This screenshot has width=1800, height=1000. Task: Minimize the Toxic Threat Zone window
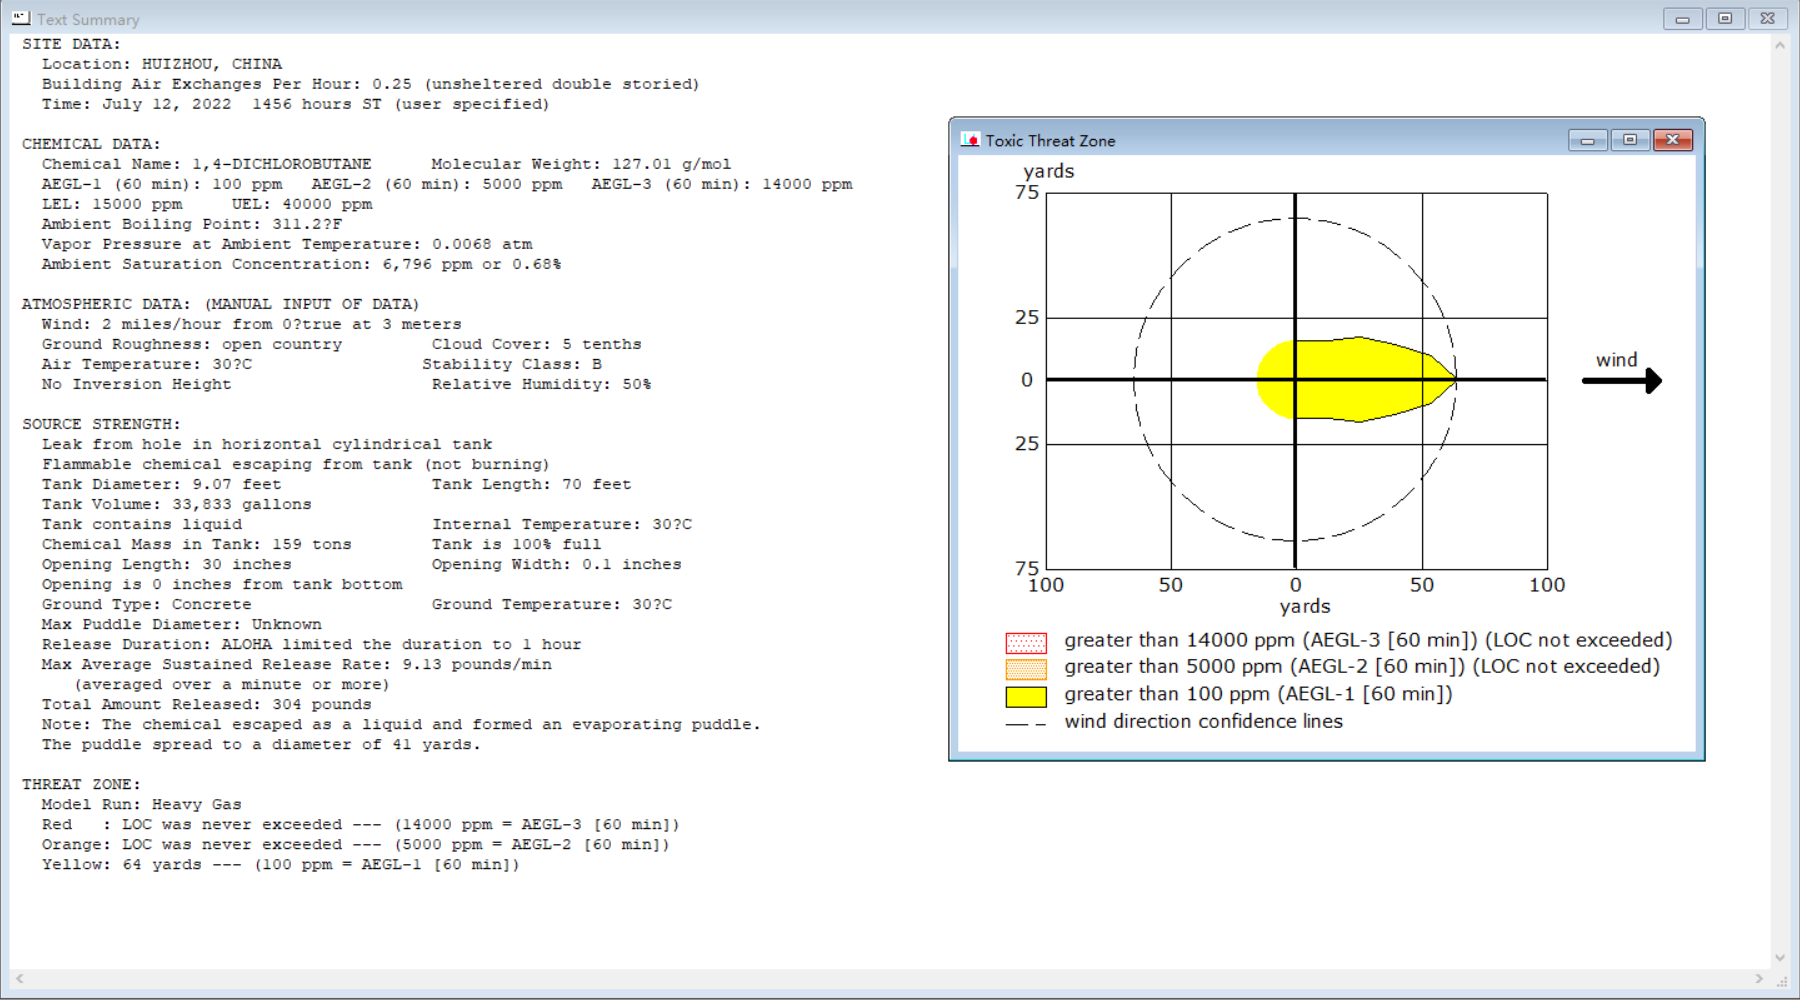[x=1588, y=140]
